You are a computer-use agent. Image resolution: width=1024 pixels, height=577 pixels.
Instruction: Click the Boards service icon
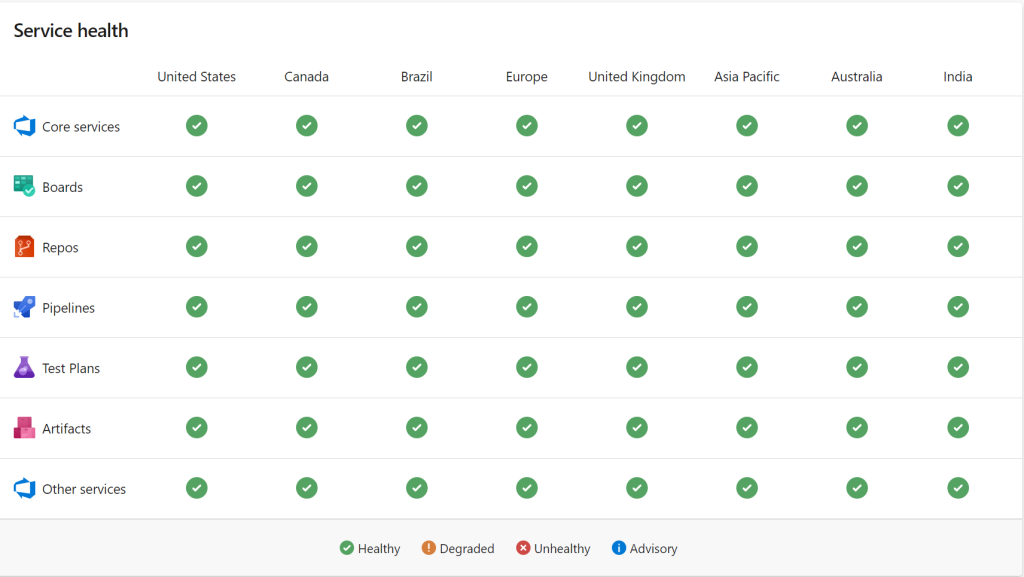pyautogui.click(x=23, y=186)
